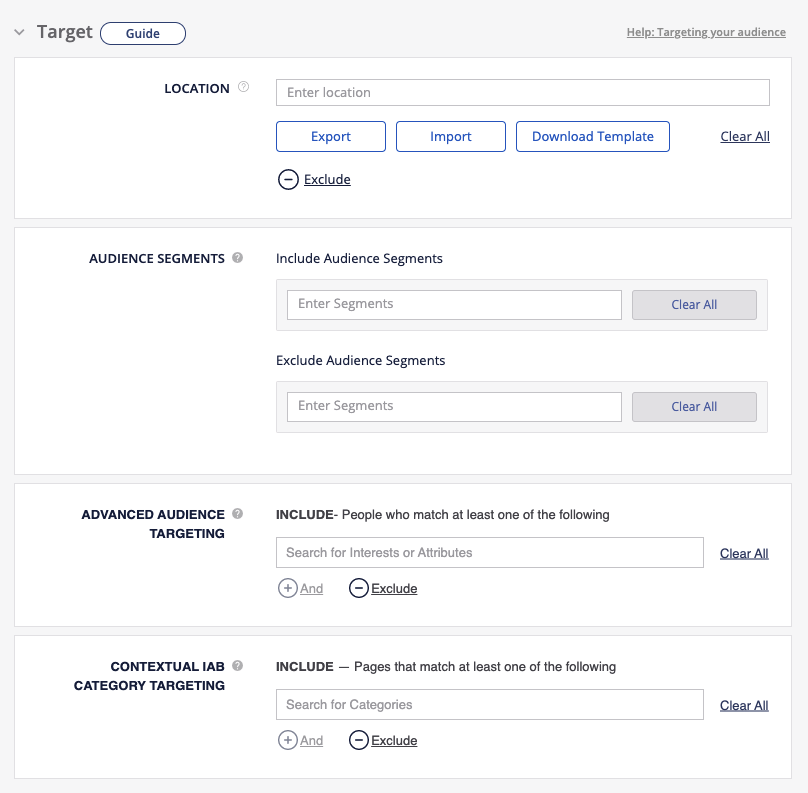The width and height of the screenshot is (808, 793).
Task: Export the location list
Action: (x=331, y=136)
